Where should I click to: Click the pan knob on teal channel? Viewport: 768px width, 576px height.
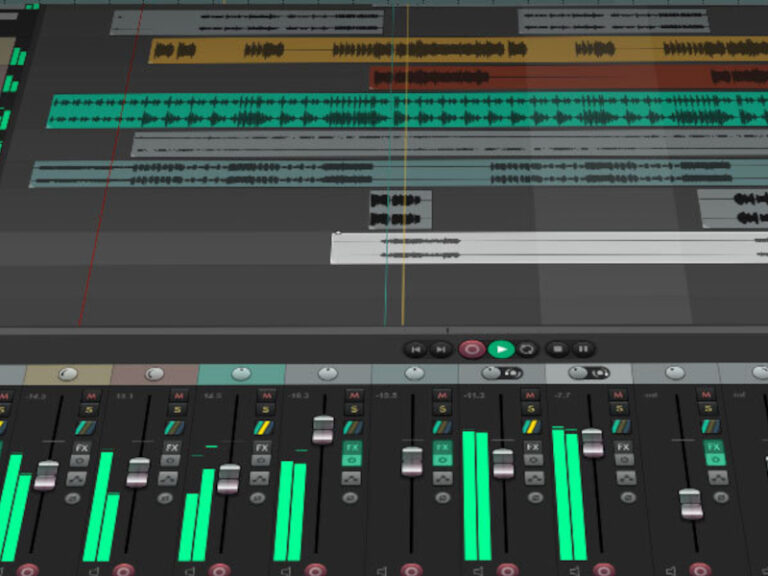[x=241, y=374]
